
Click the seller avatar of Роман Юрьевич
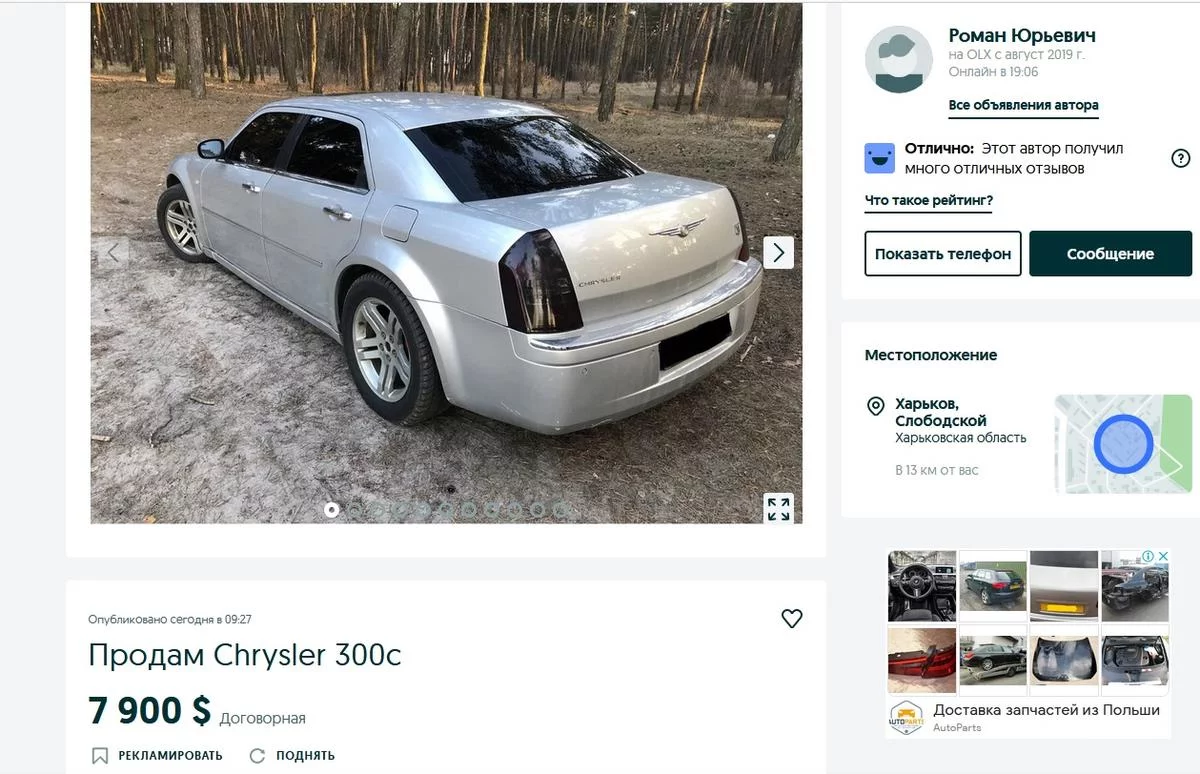[899, 60]
